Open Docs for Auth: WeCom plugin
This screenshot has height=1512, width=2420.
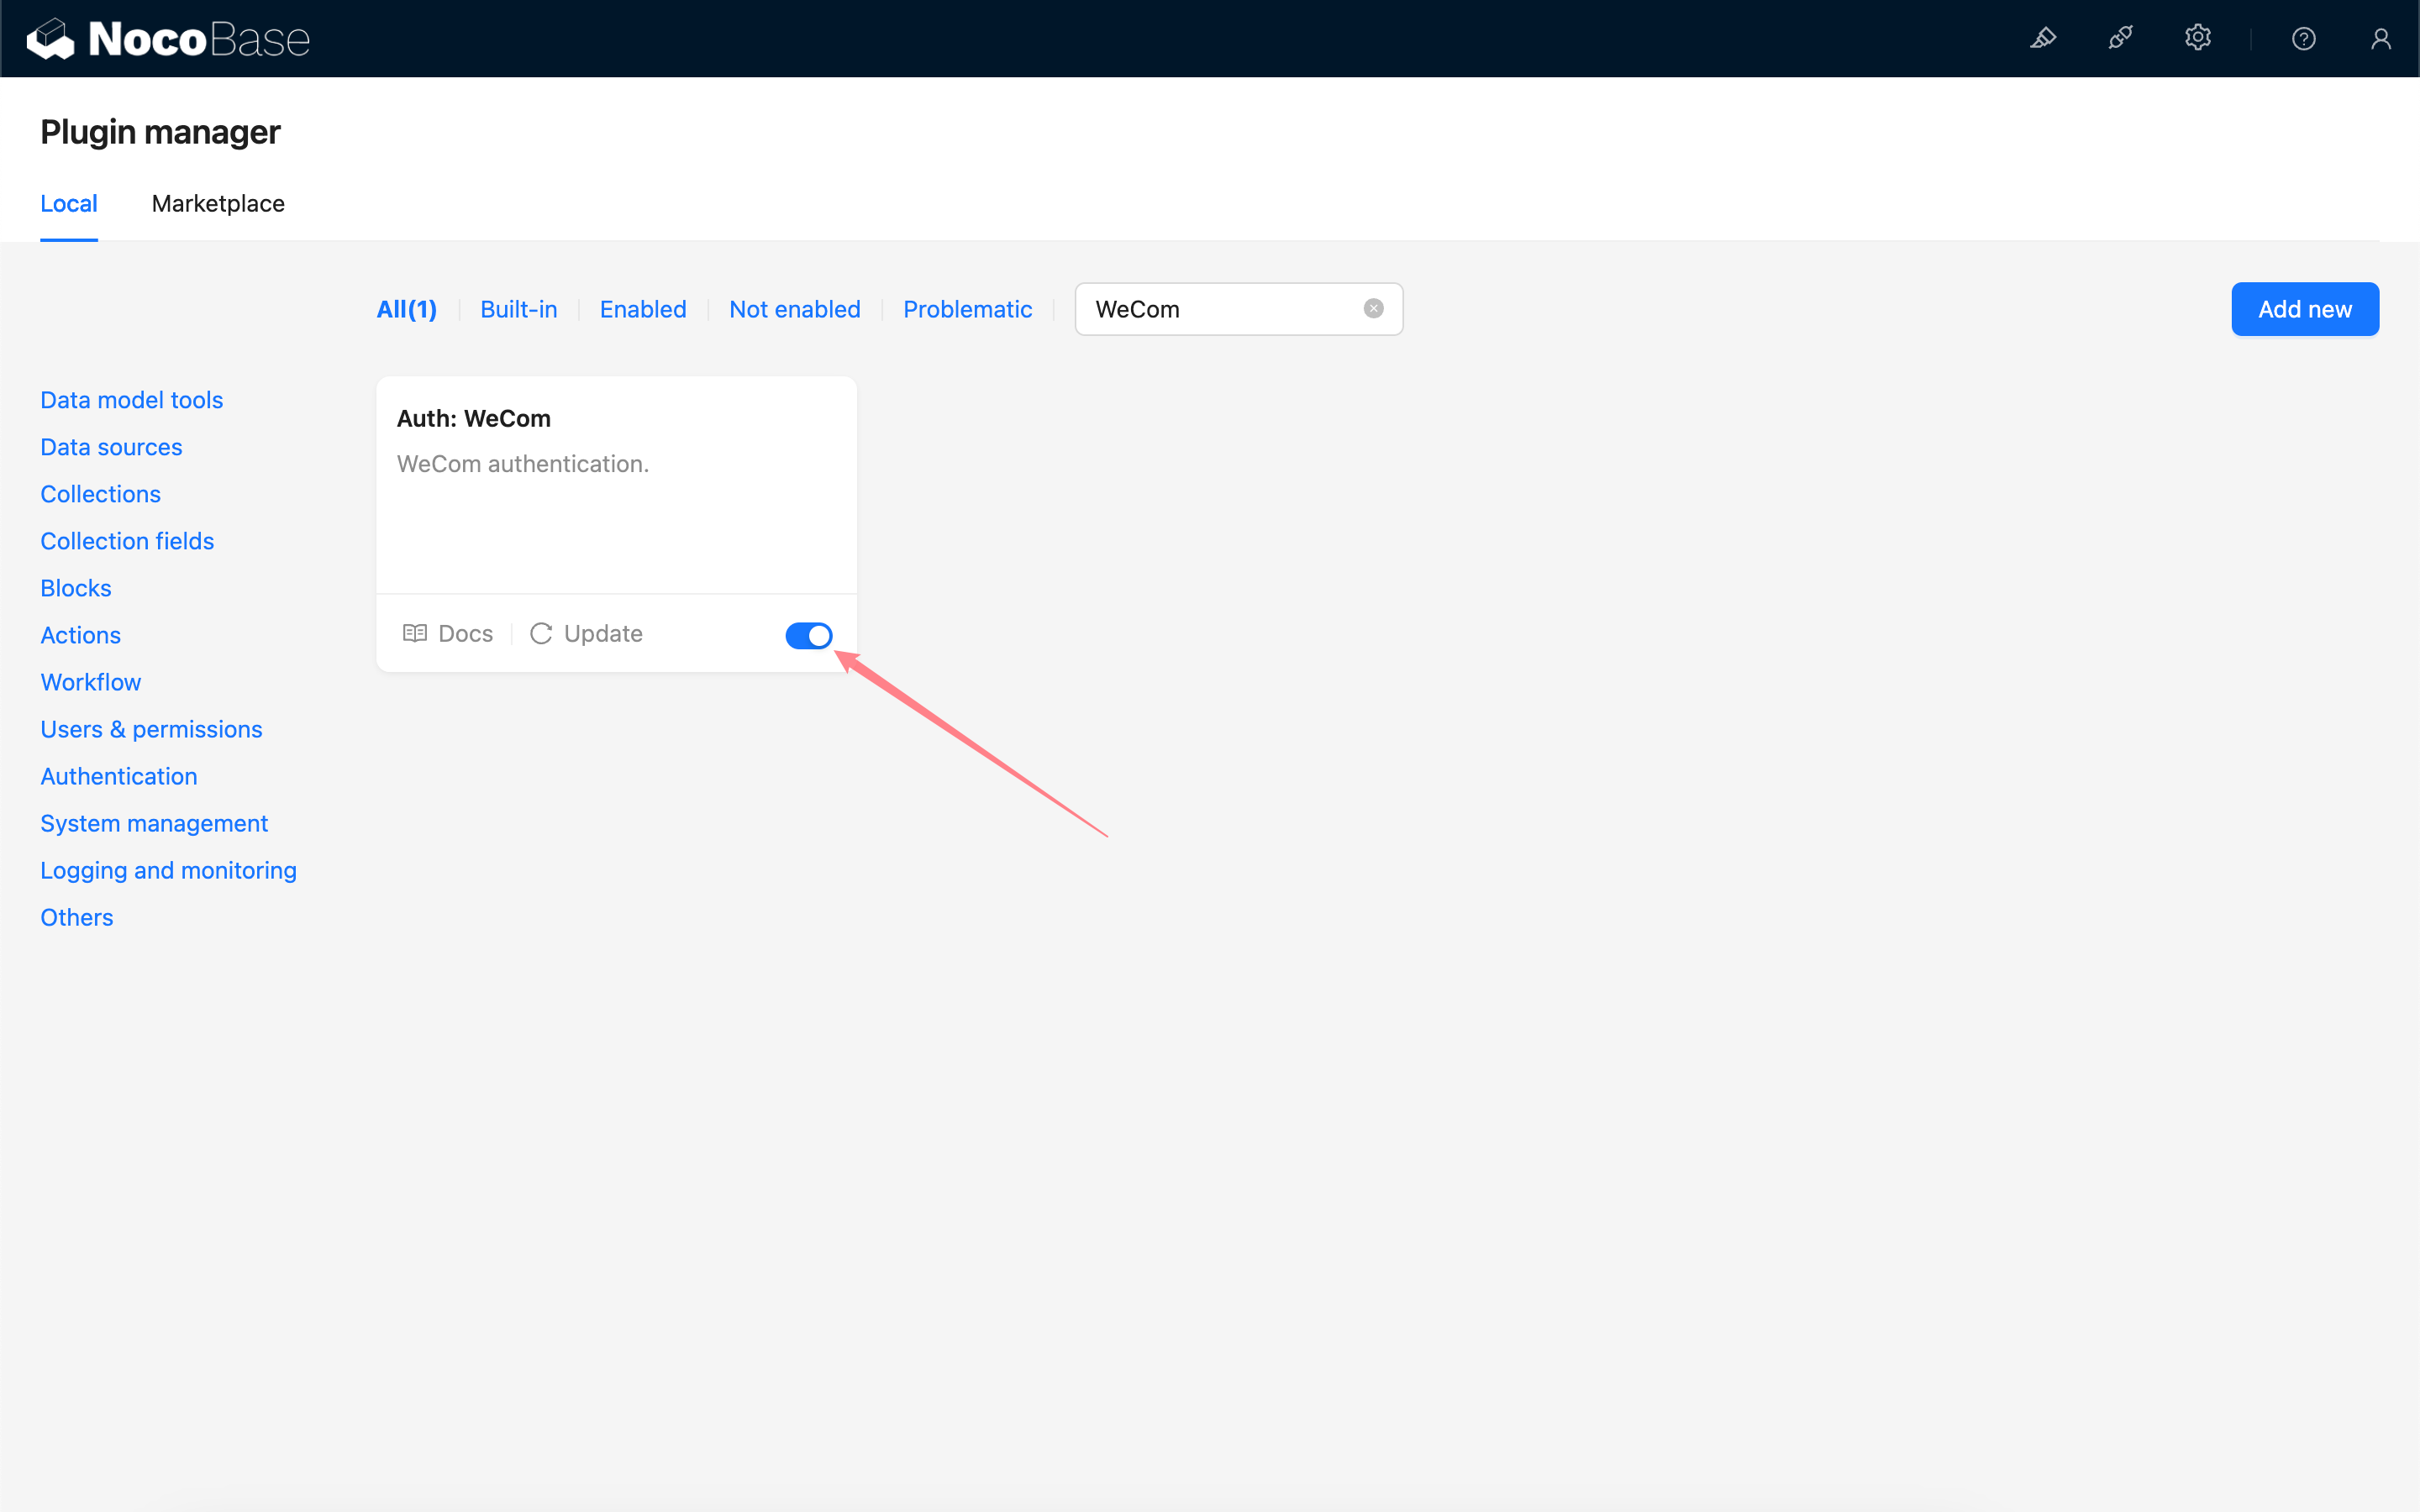pyautogui.click(x=448, y=634)
